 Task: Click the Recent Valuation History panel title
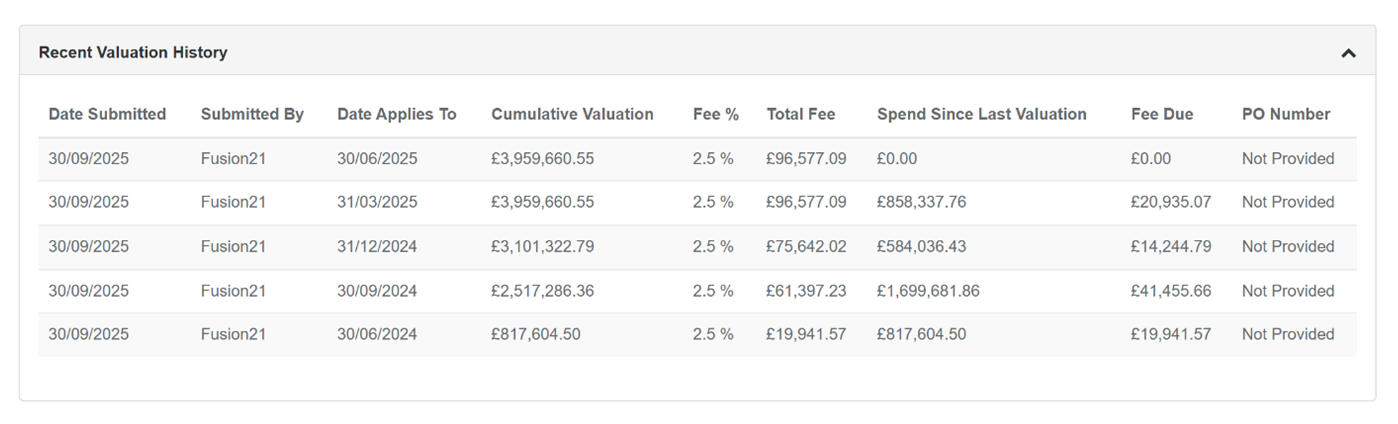pos(133,52)
